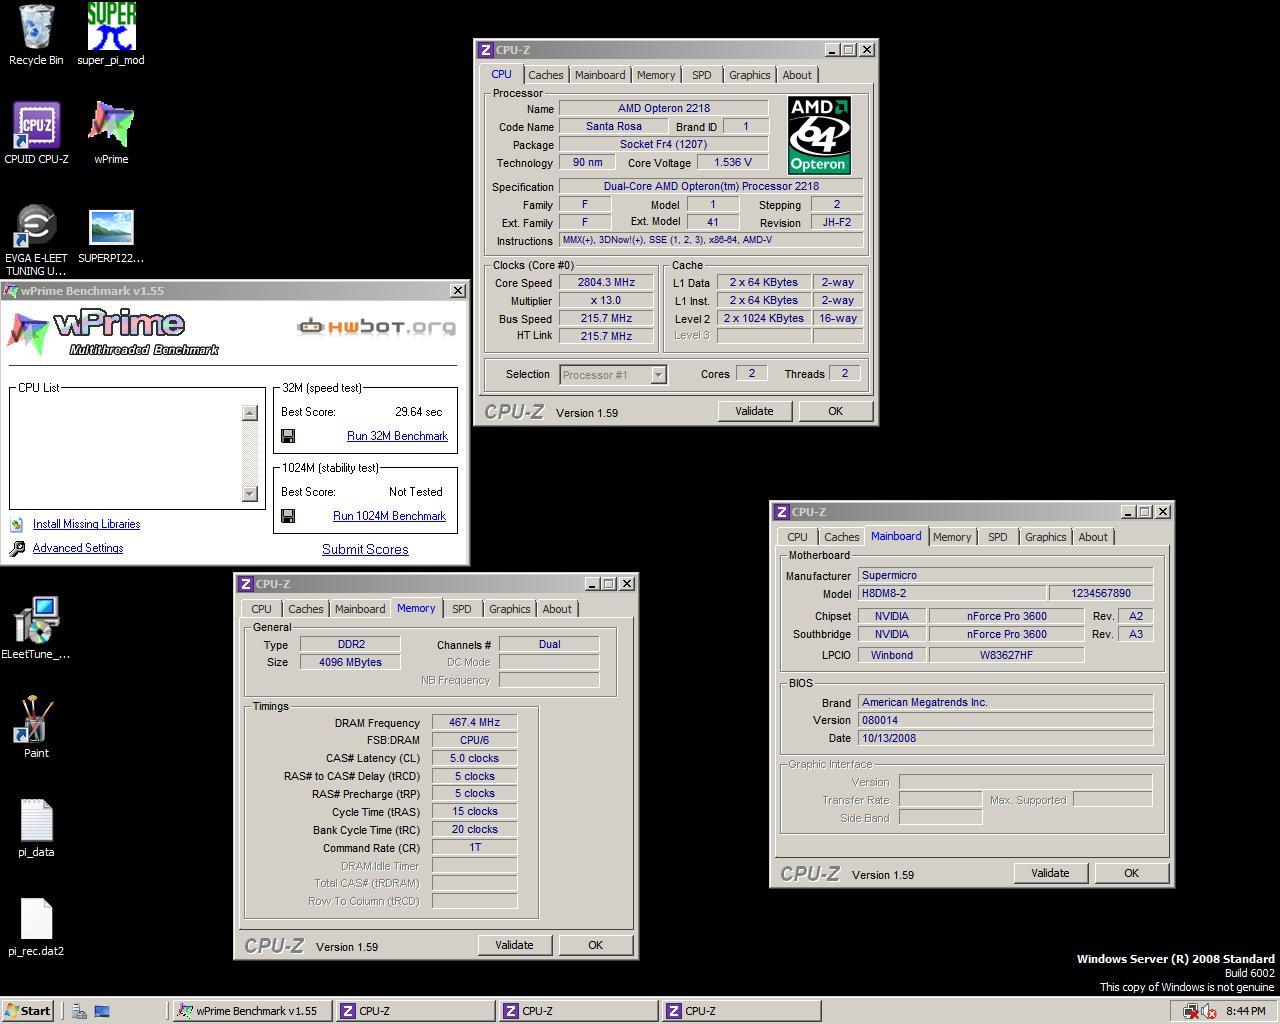Click the network status tray icon
1280x1024 pixels.
click(1190, 1011)
